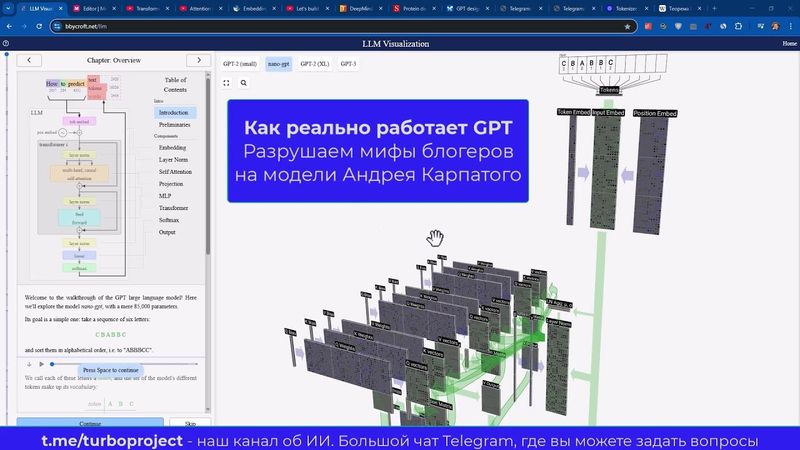The width and height of the screenshot is (800, 450).
Task: Click the Token Embed block label
Action: pos(573,112)
